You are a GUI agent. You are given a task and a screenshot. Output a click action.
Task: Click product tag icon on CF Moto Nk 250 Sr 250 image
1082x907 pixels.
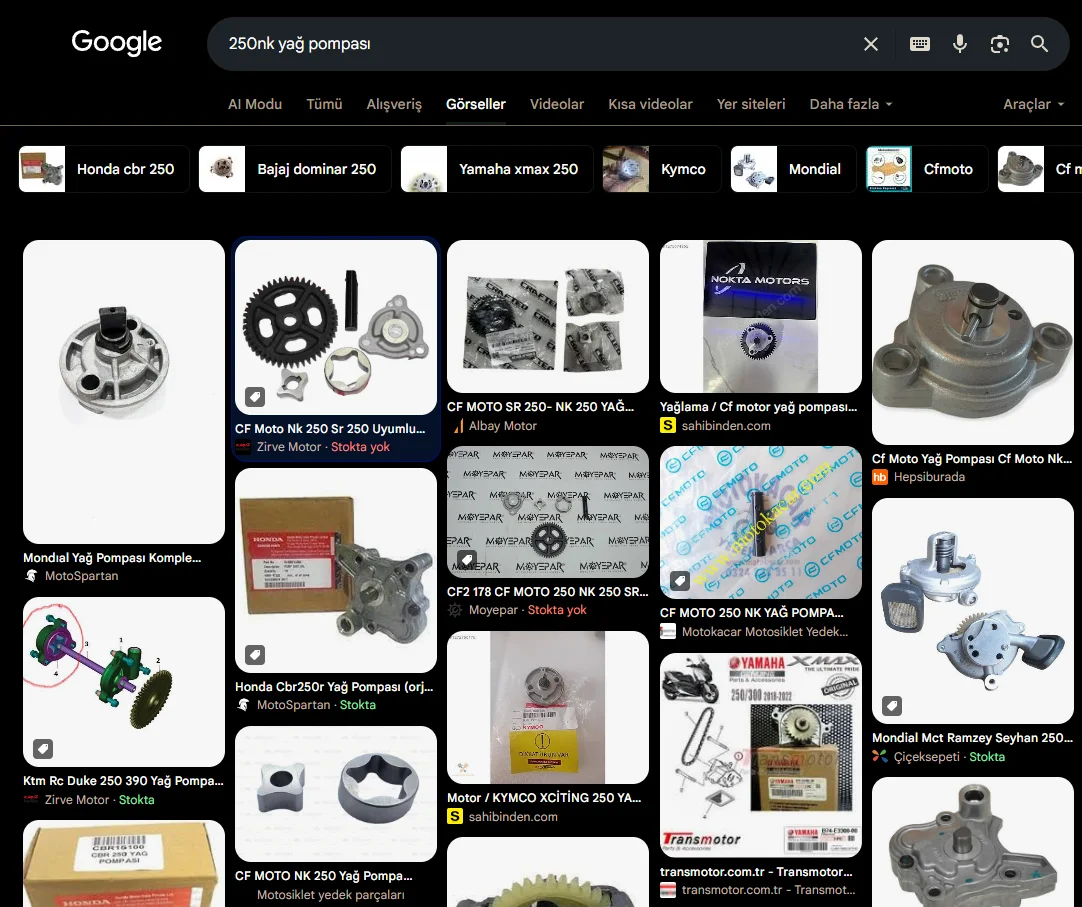(x=255, y=397)
